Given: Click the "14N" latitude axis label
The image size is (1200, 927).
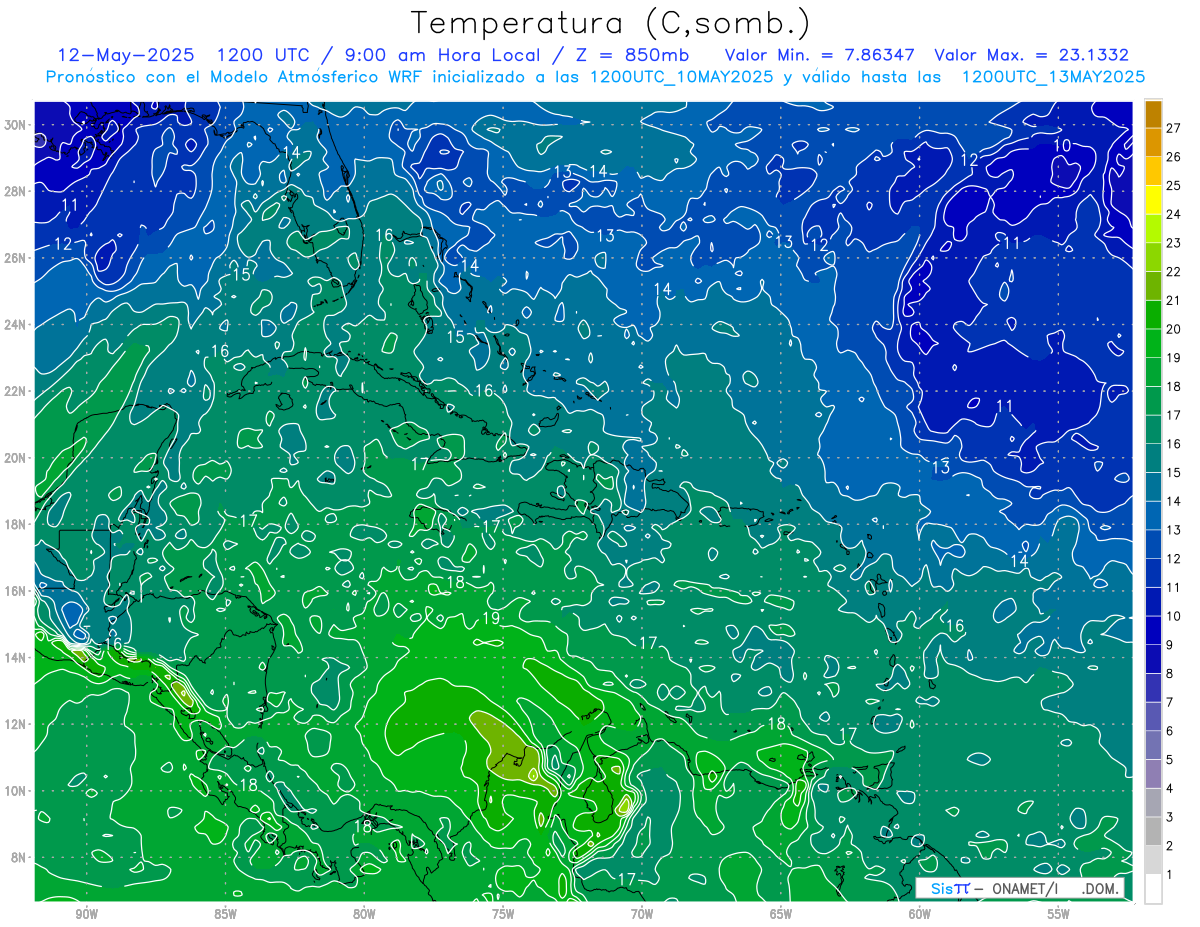Looking at the screenshot, I should pyautogui.click(x=15, y=658).
